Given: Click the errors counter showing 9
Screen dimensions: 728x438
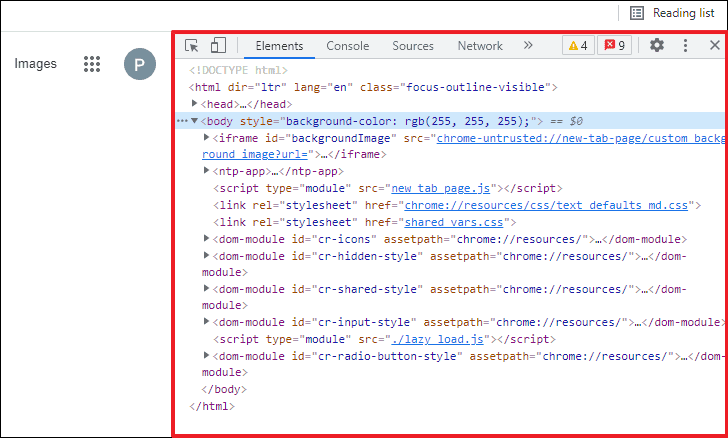Looking at the screenshot, I should [x=614, y=46].
